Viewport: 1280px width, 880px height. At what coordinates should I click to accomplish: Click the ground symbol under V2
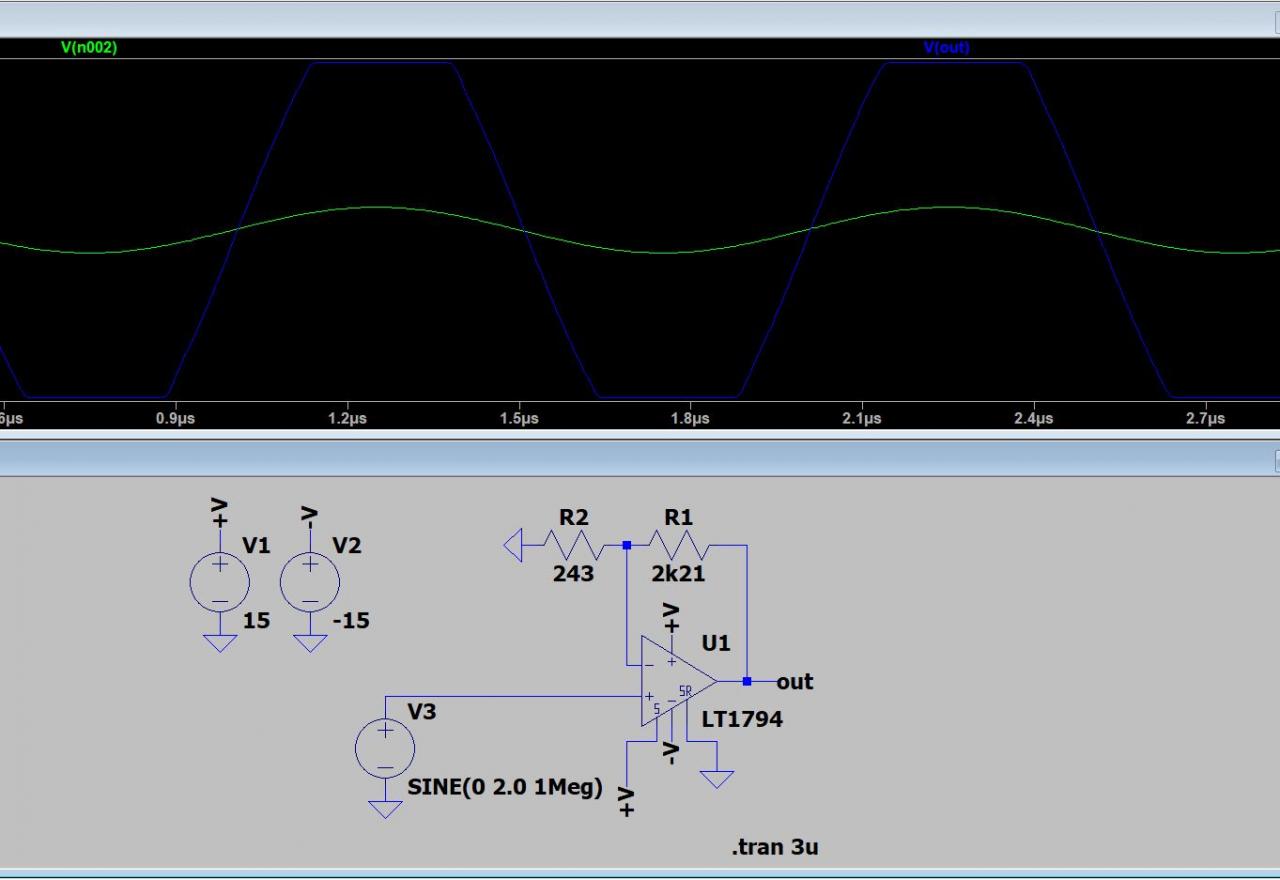[310, 643]
